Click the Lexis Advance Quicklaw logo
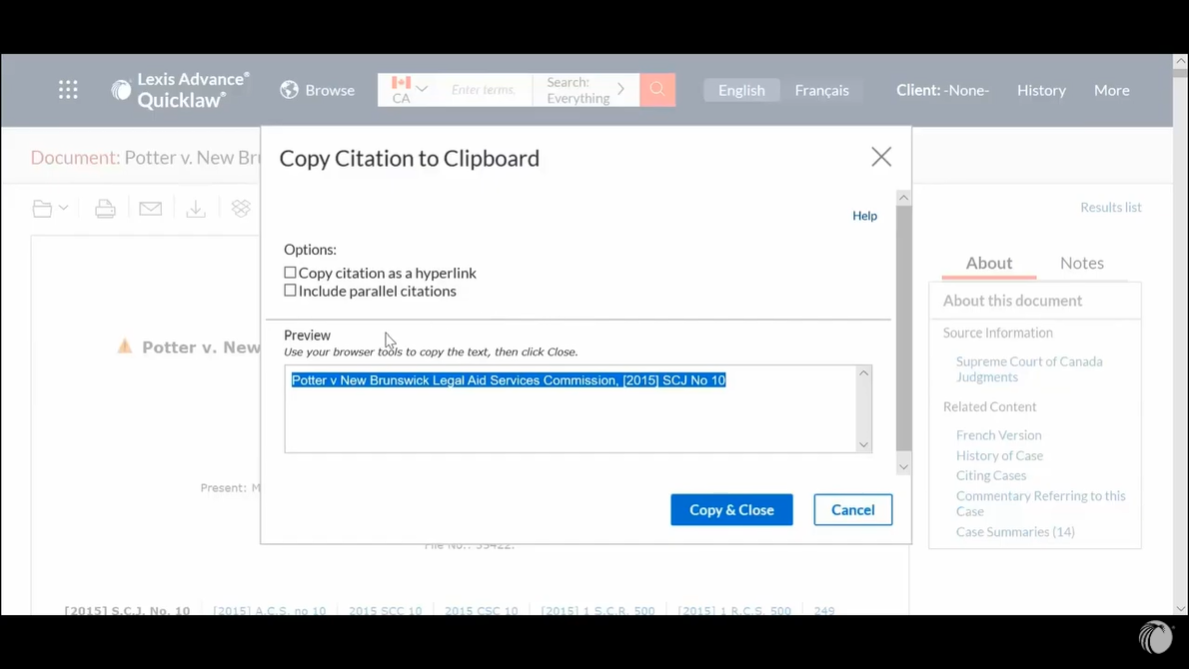This screenshot has width=1189, height=669. click(x=180, y=90)
